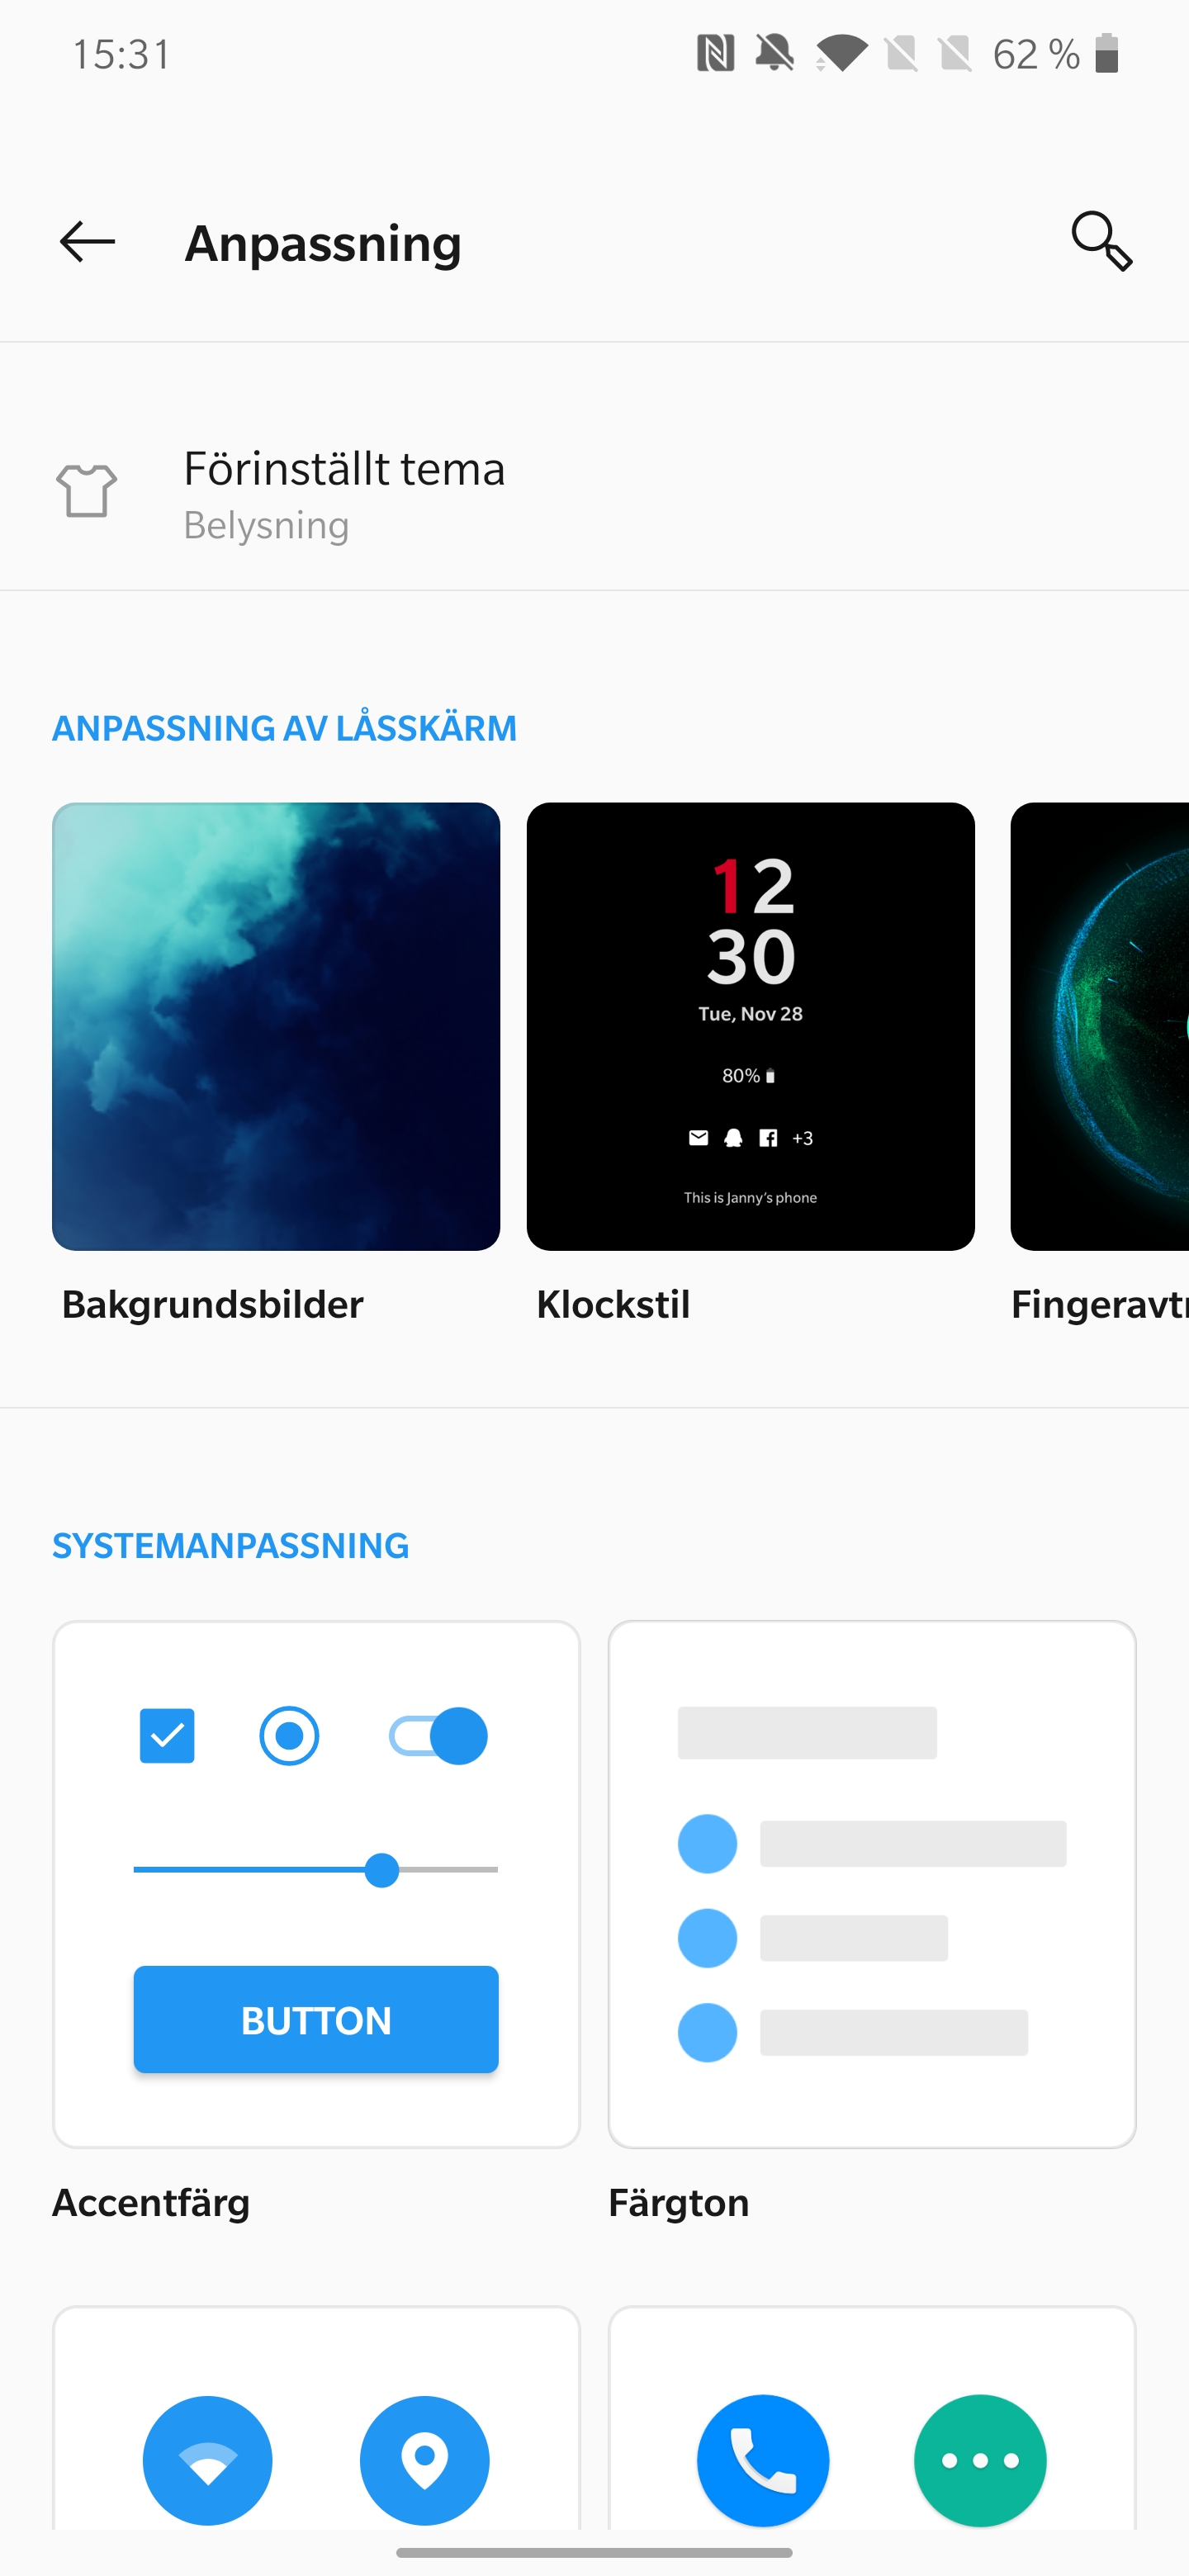Tap the blue phone app icon
This screenshot has height=2576, width=1189.
(763, 2460)
